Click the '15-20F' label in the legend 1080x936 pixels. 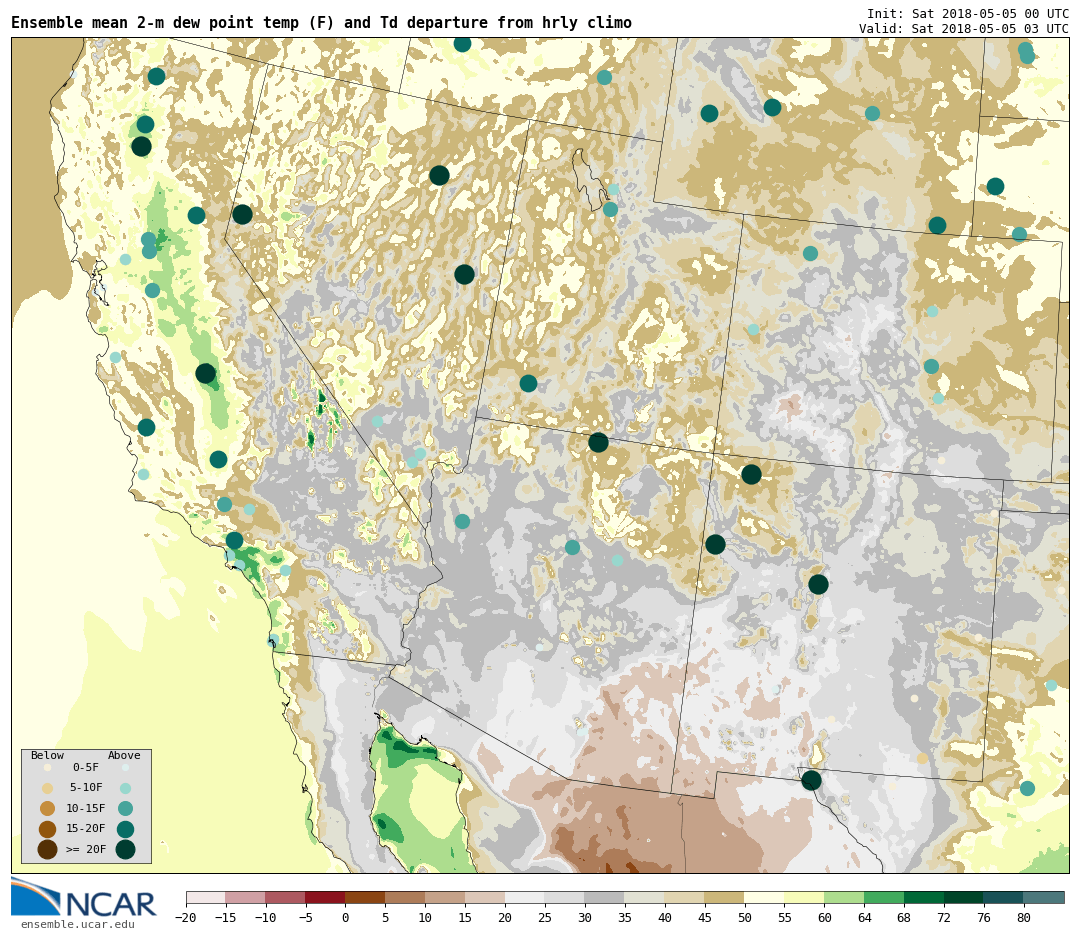[x=86, y=829]
